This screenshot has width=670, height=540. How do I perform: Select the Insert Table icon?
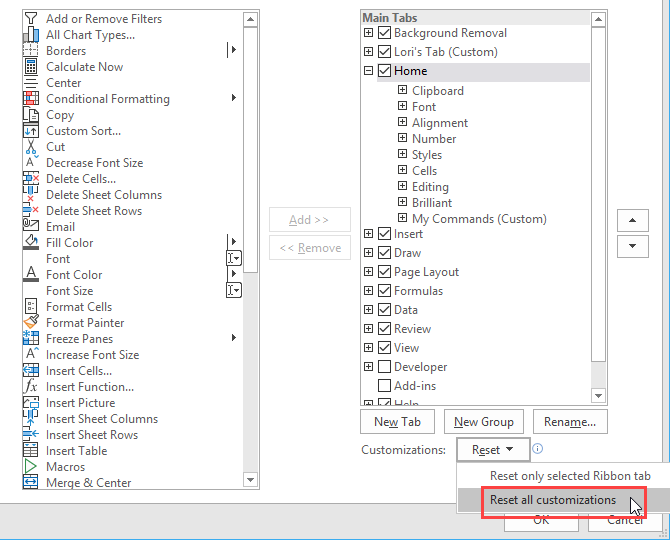click(31, 450)
